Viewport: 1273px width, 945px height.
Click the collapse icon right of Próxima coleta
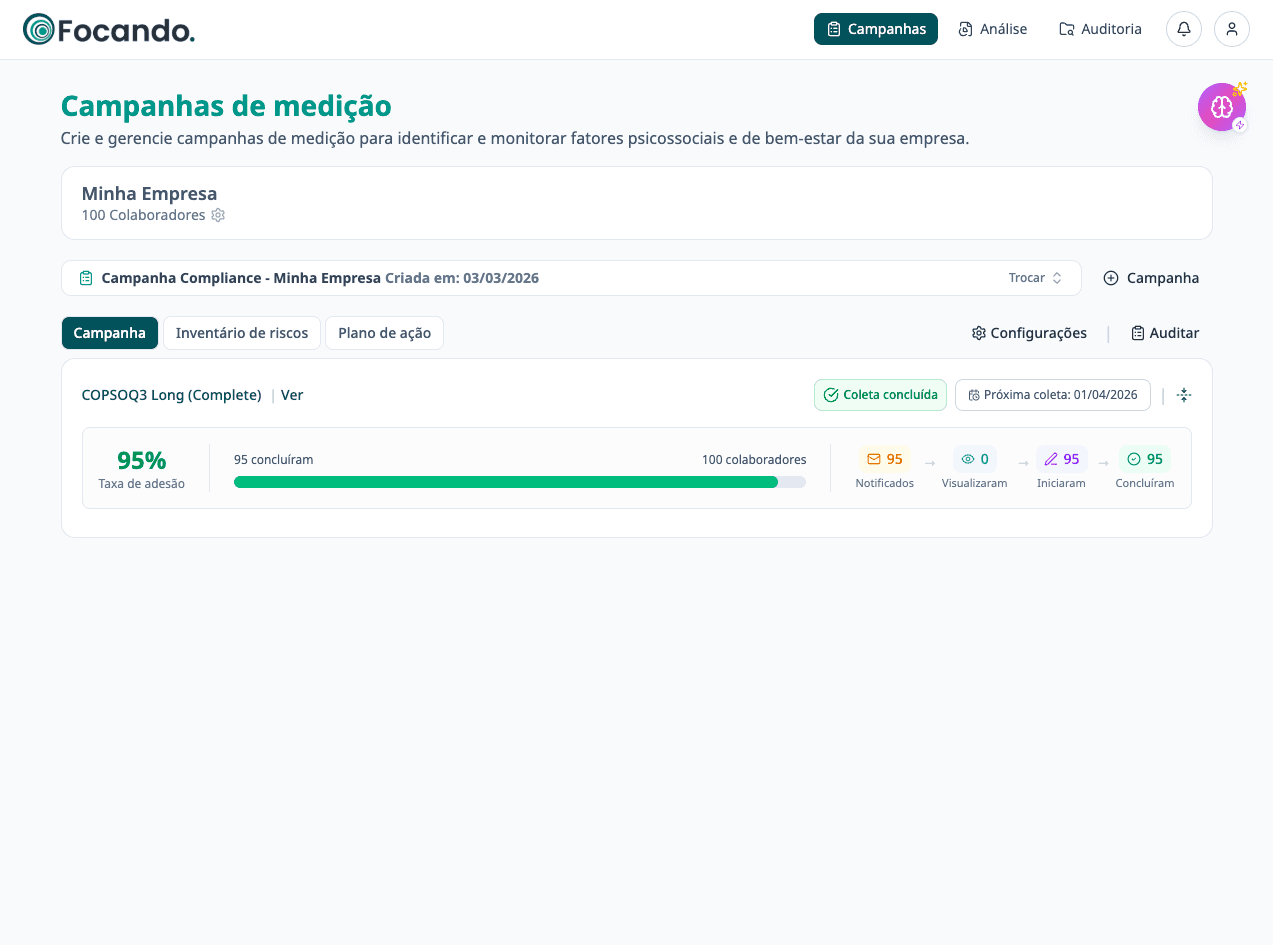(1183, 395)
